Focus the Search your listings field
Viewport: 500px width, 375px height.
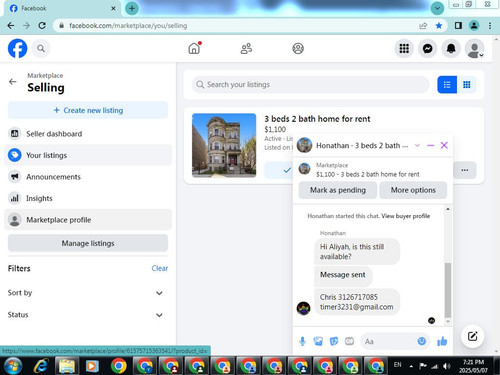click(311, 85)
